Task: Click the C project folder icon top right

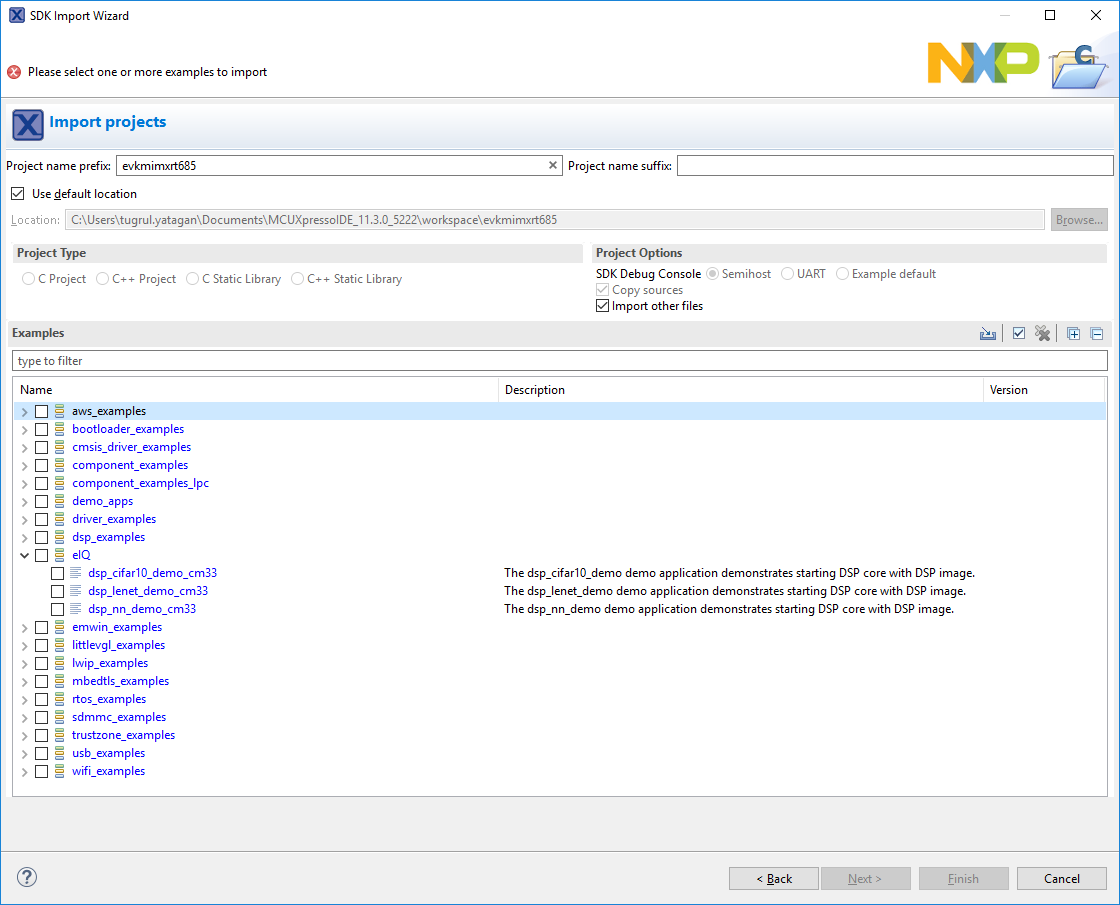Action: 1078,68
